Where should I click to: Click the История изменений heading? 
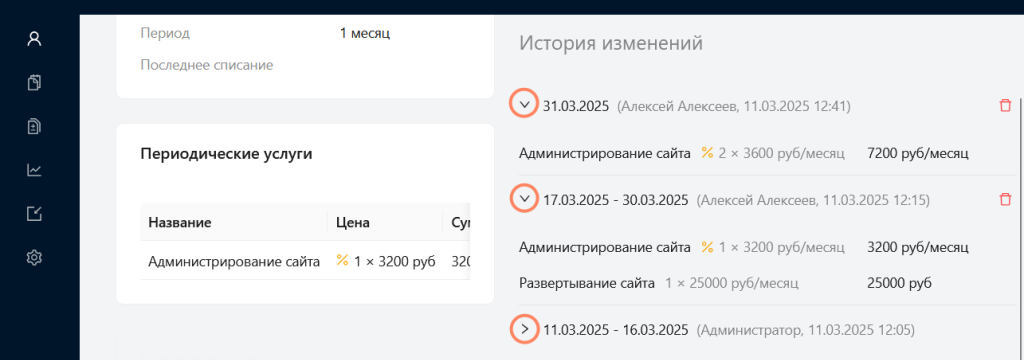(x=611, y=44)
